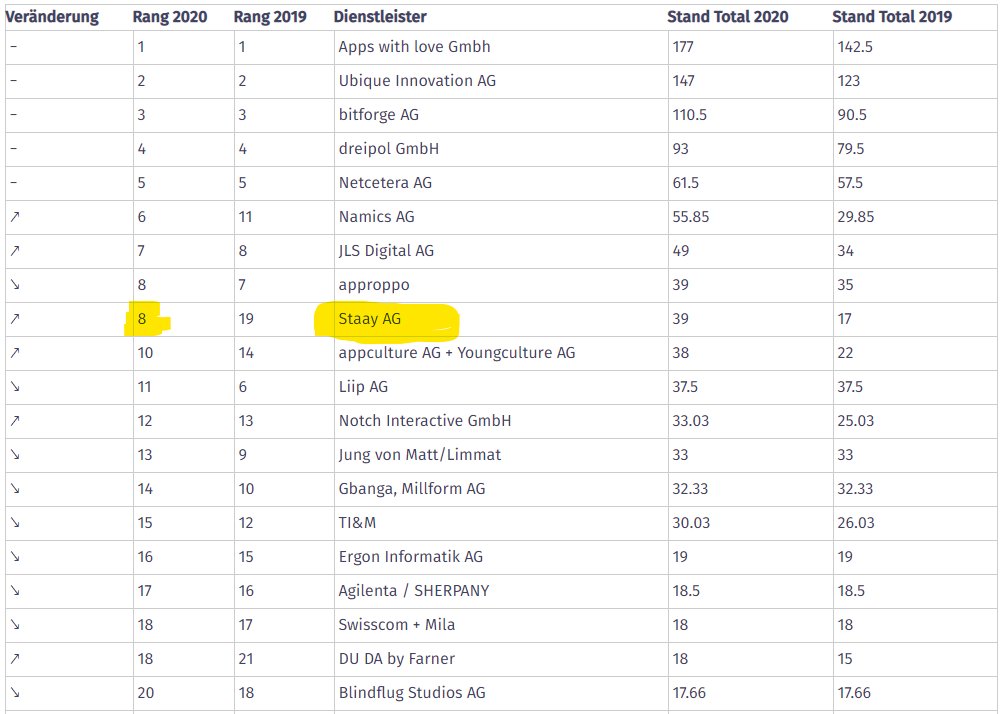
Task: Select the 'JLS Digital AG' cell
Action: pyautogui.click(x=501, y=251)
